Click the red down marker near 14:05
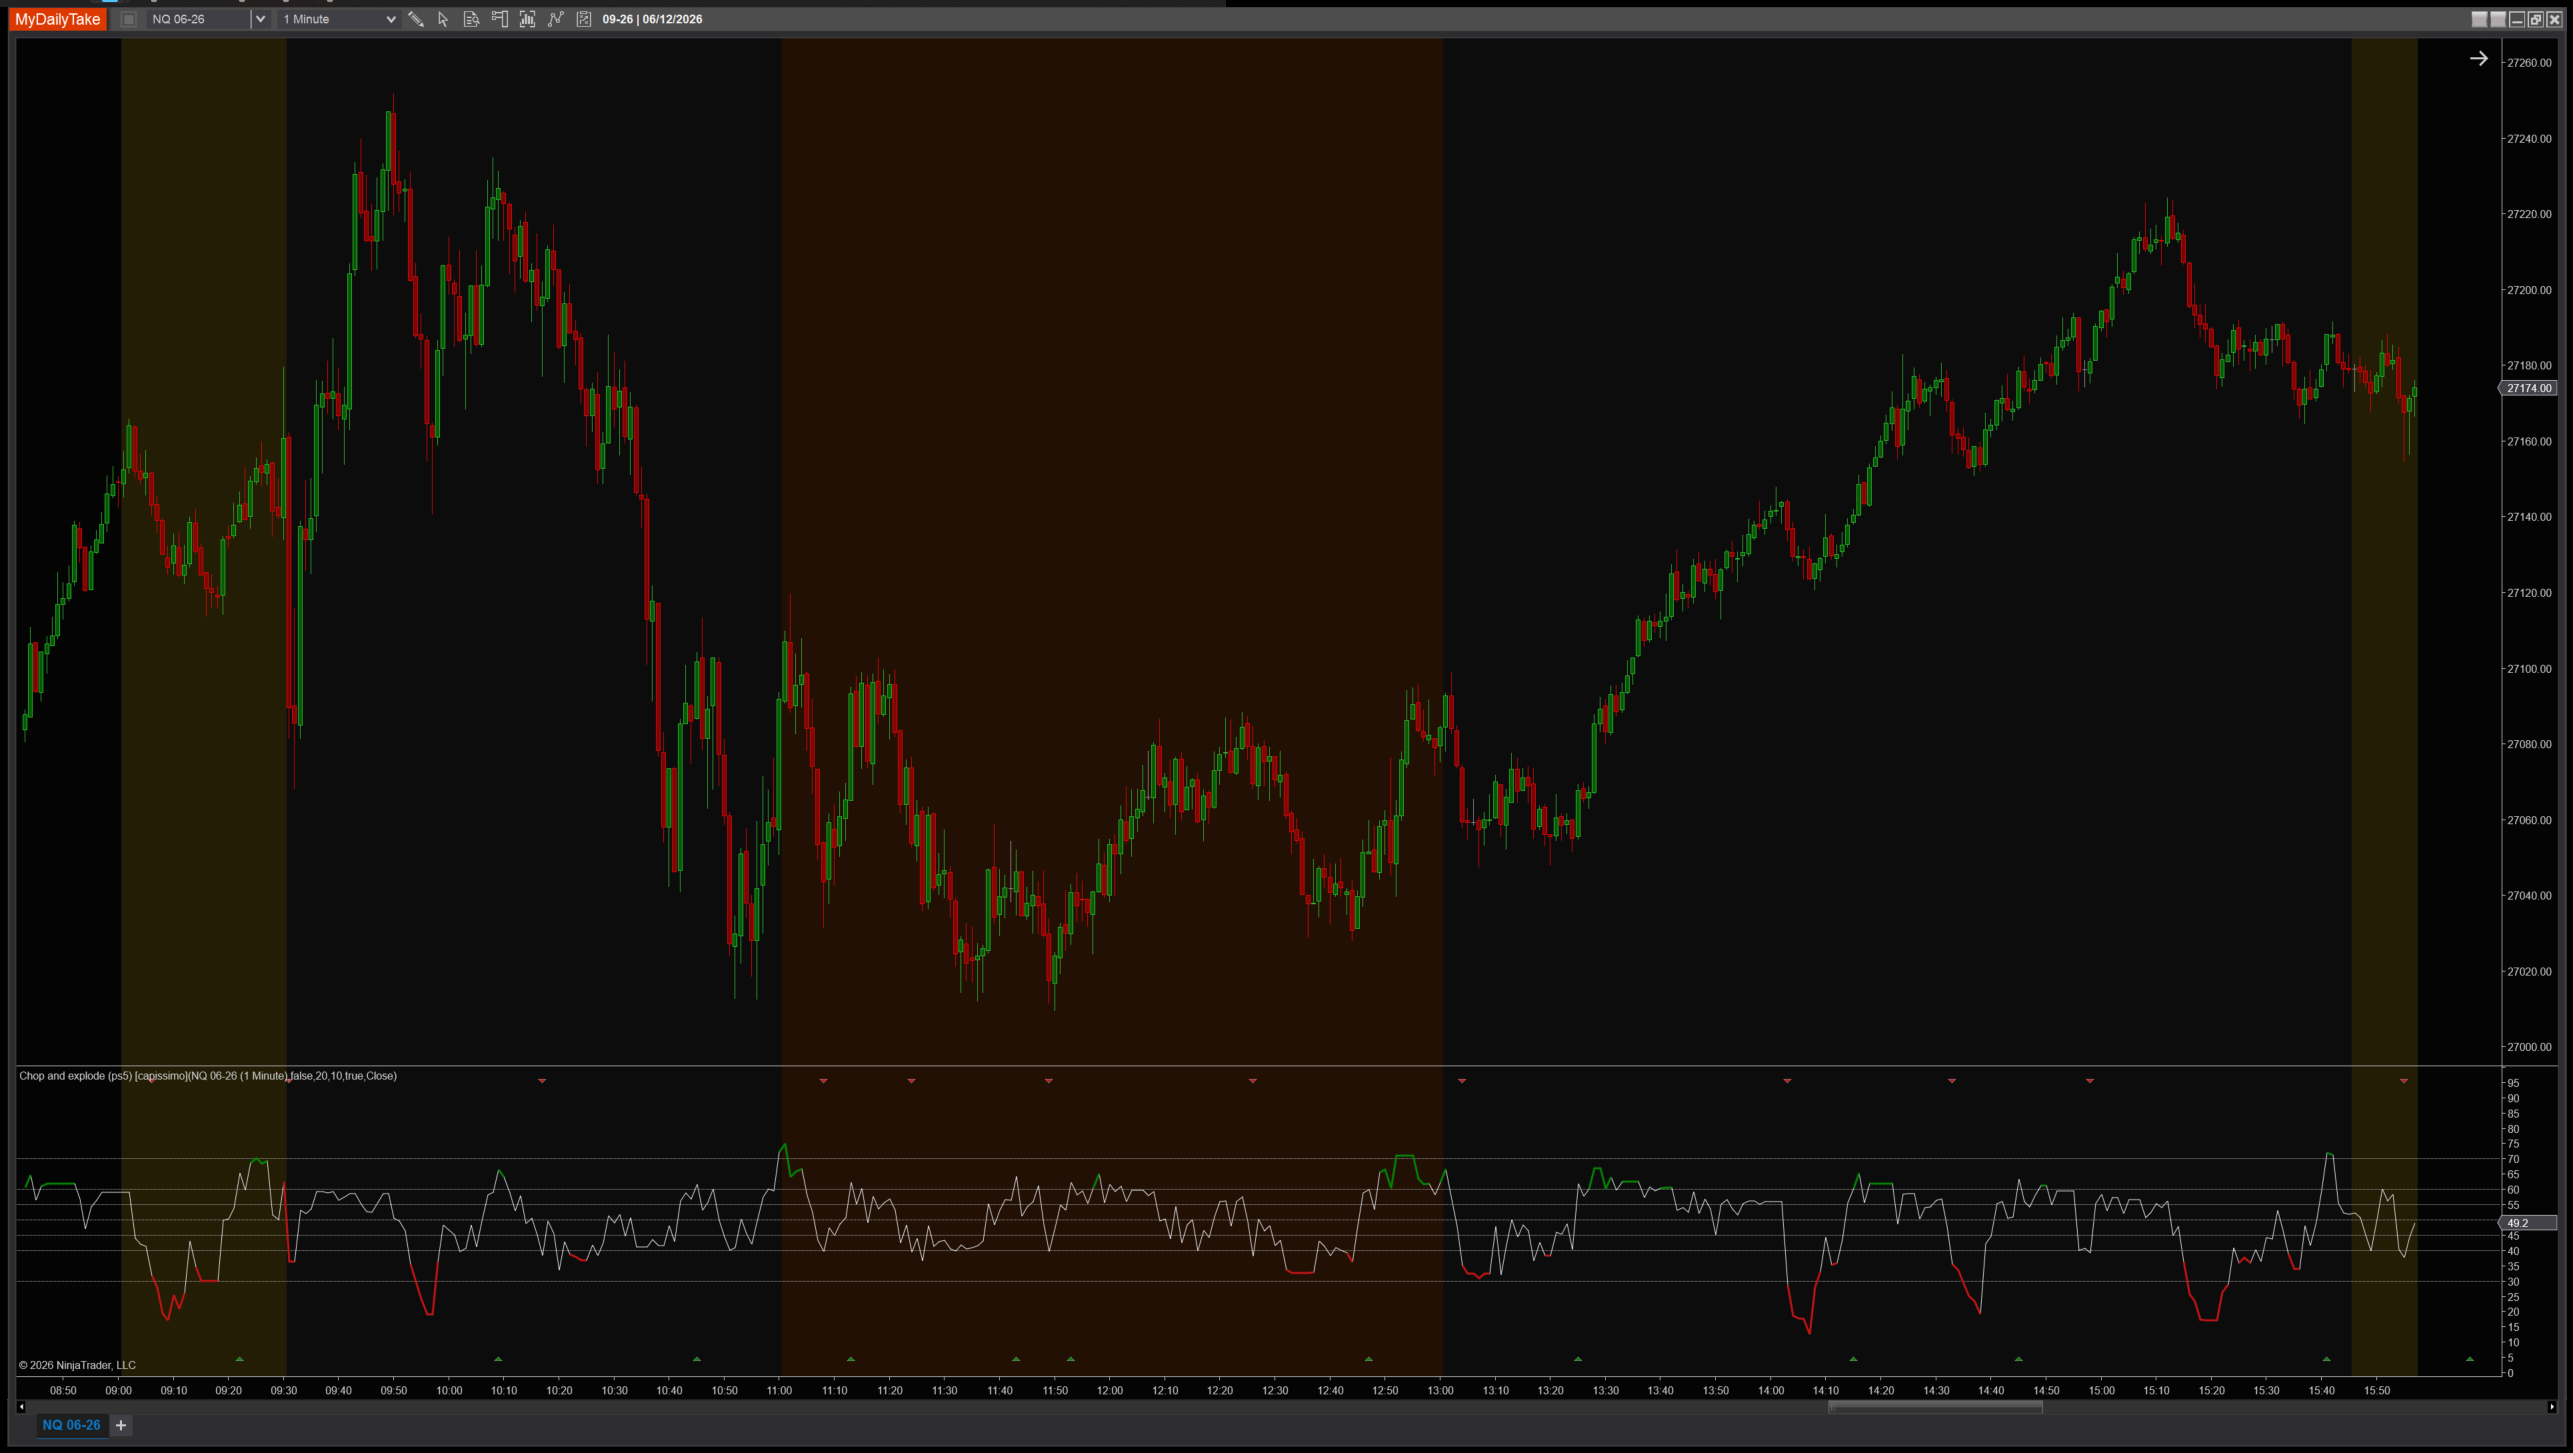This screenshot has height=1453, width=2573. (1787, 1081)
